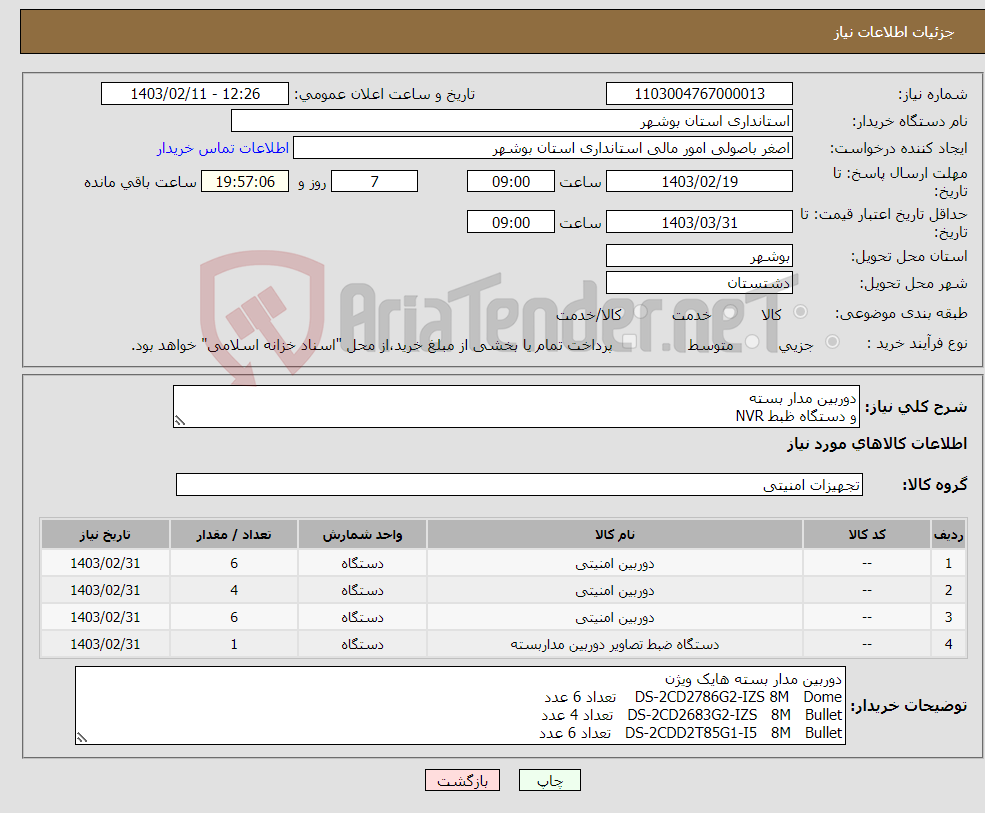Screen dimensions: 985x813
Task: Open اطلاعات تماس خریدار link
Action: (x=223, y=148)
